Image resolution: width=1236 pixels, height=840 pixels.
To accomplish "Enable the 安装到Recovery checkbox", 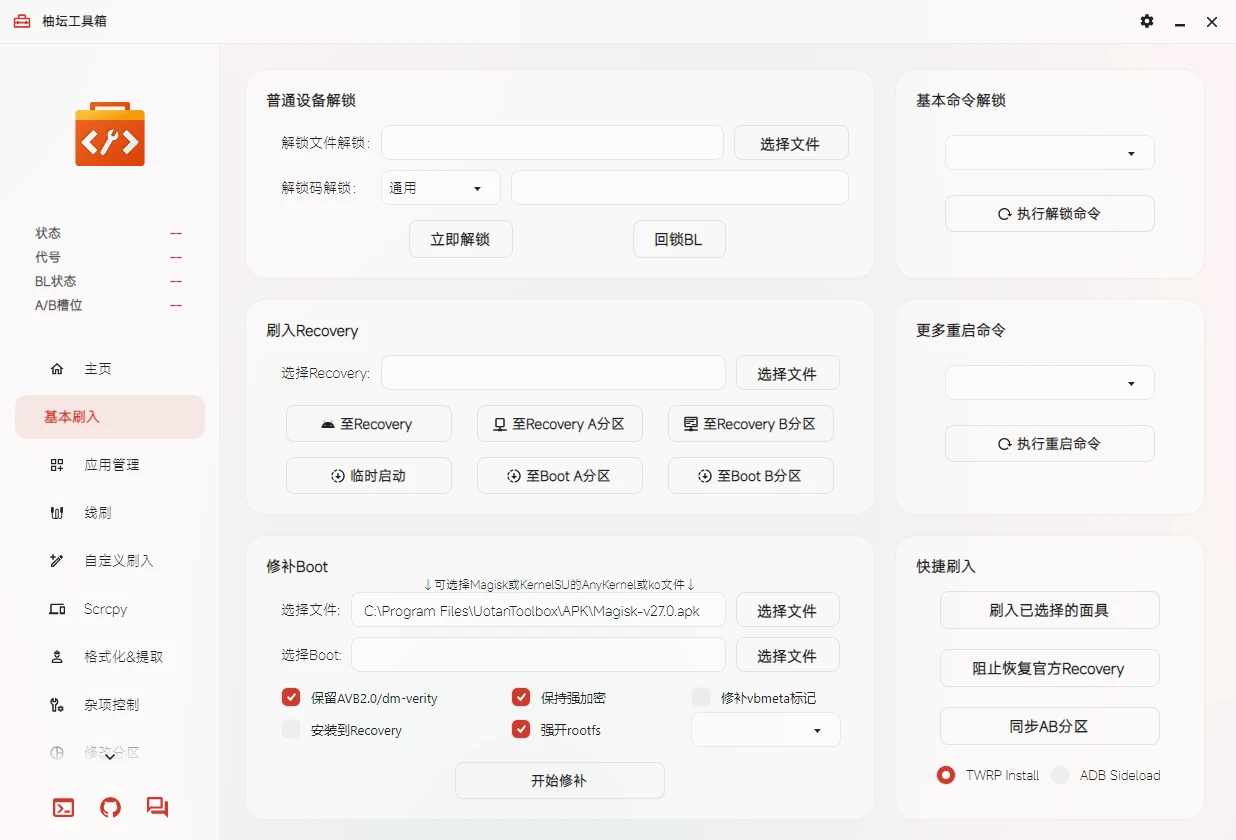I will click(291, 730).
